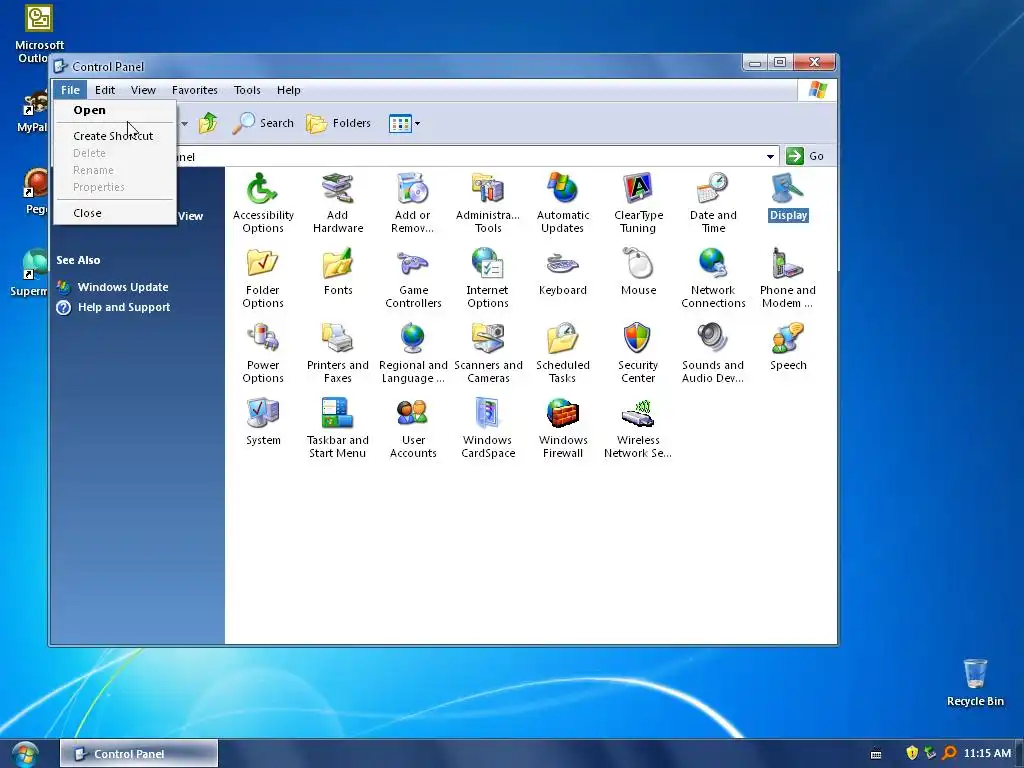Open the Back button history dropdown arrow
The image size is (1024, 768).
click(185, 123)
